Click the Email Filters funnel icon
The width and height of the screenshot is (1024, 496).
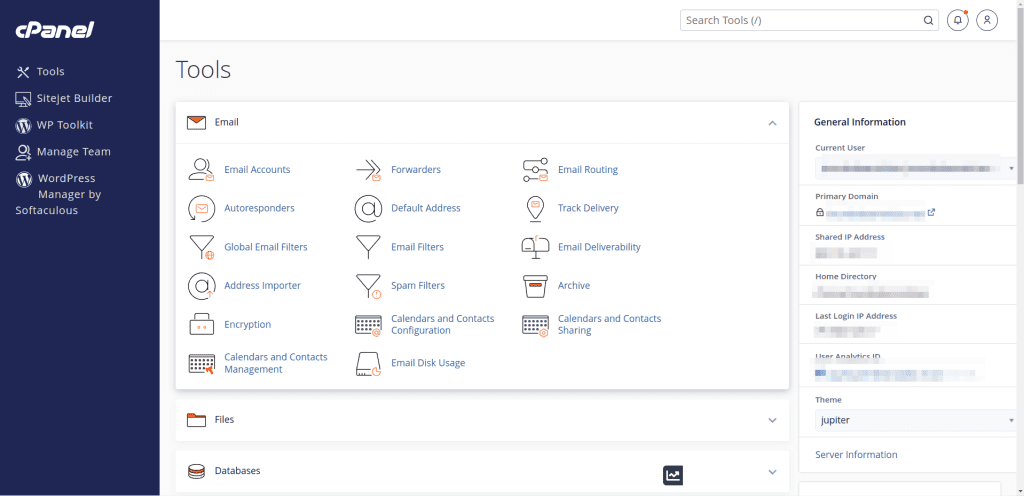pyautogui.click(x=368, y=247)
